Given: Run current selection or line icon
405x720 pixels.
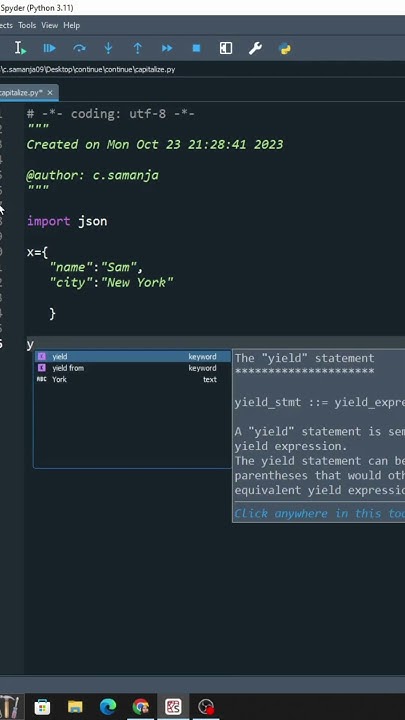Looking at the screenshot, I should click(20, 48).
